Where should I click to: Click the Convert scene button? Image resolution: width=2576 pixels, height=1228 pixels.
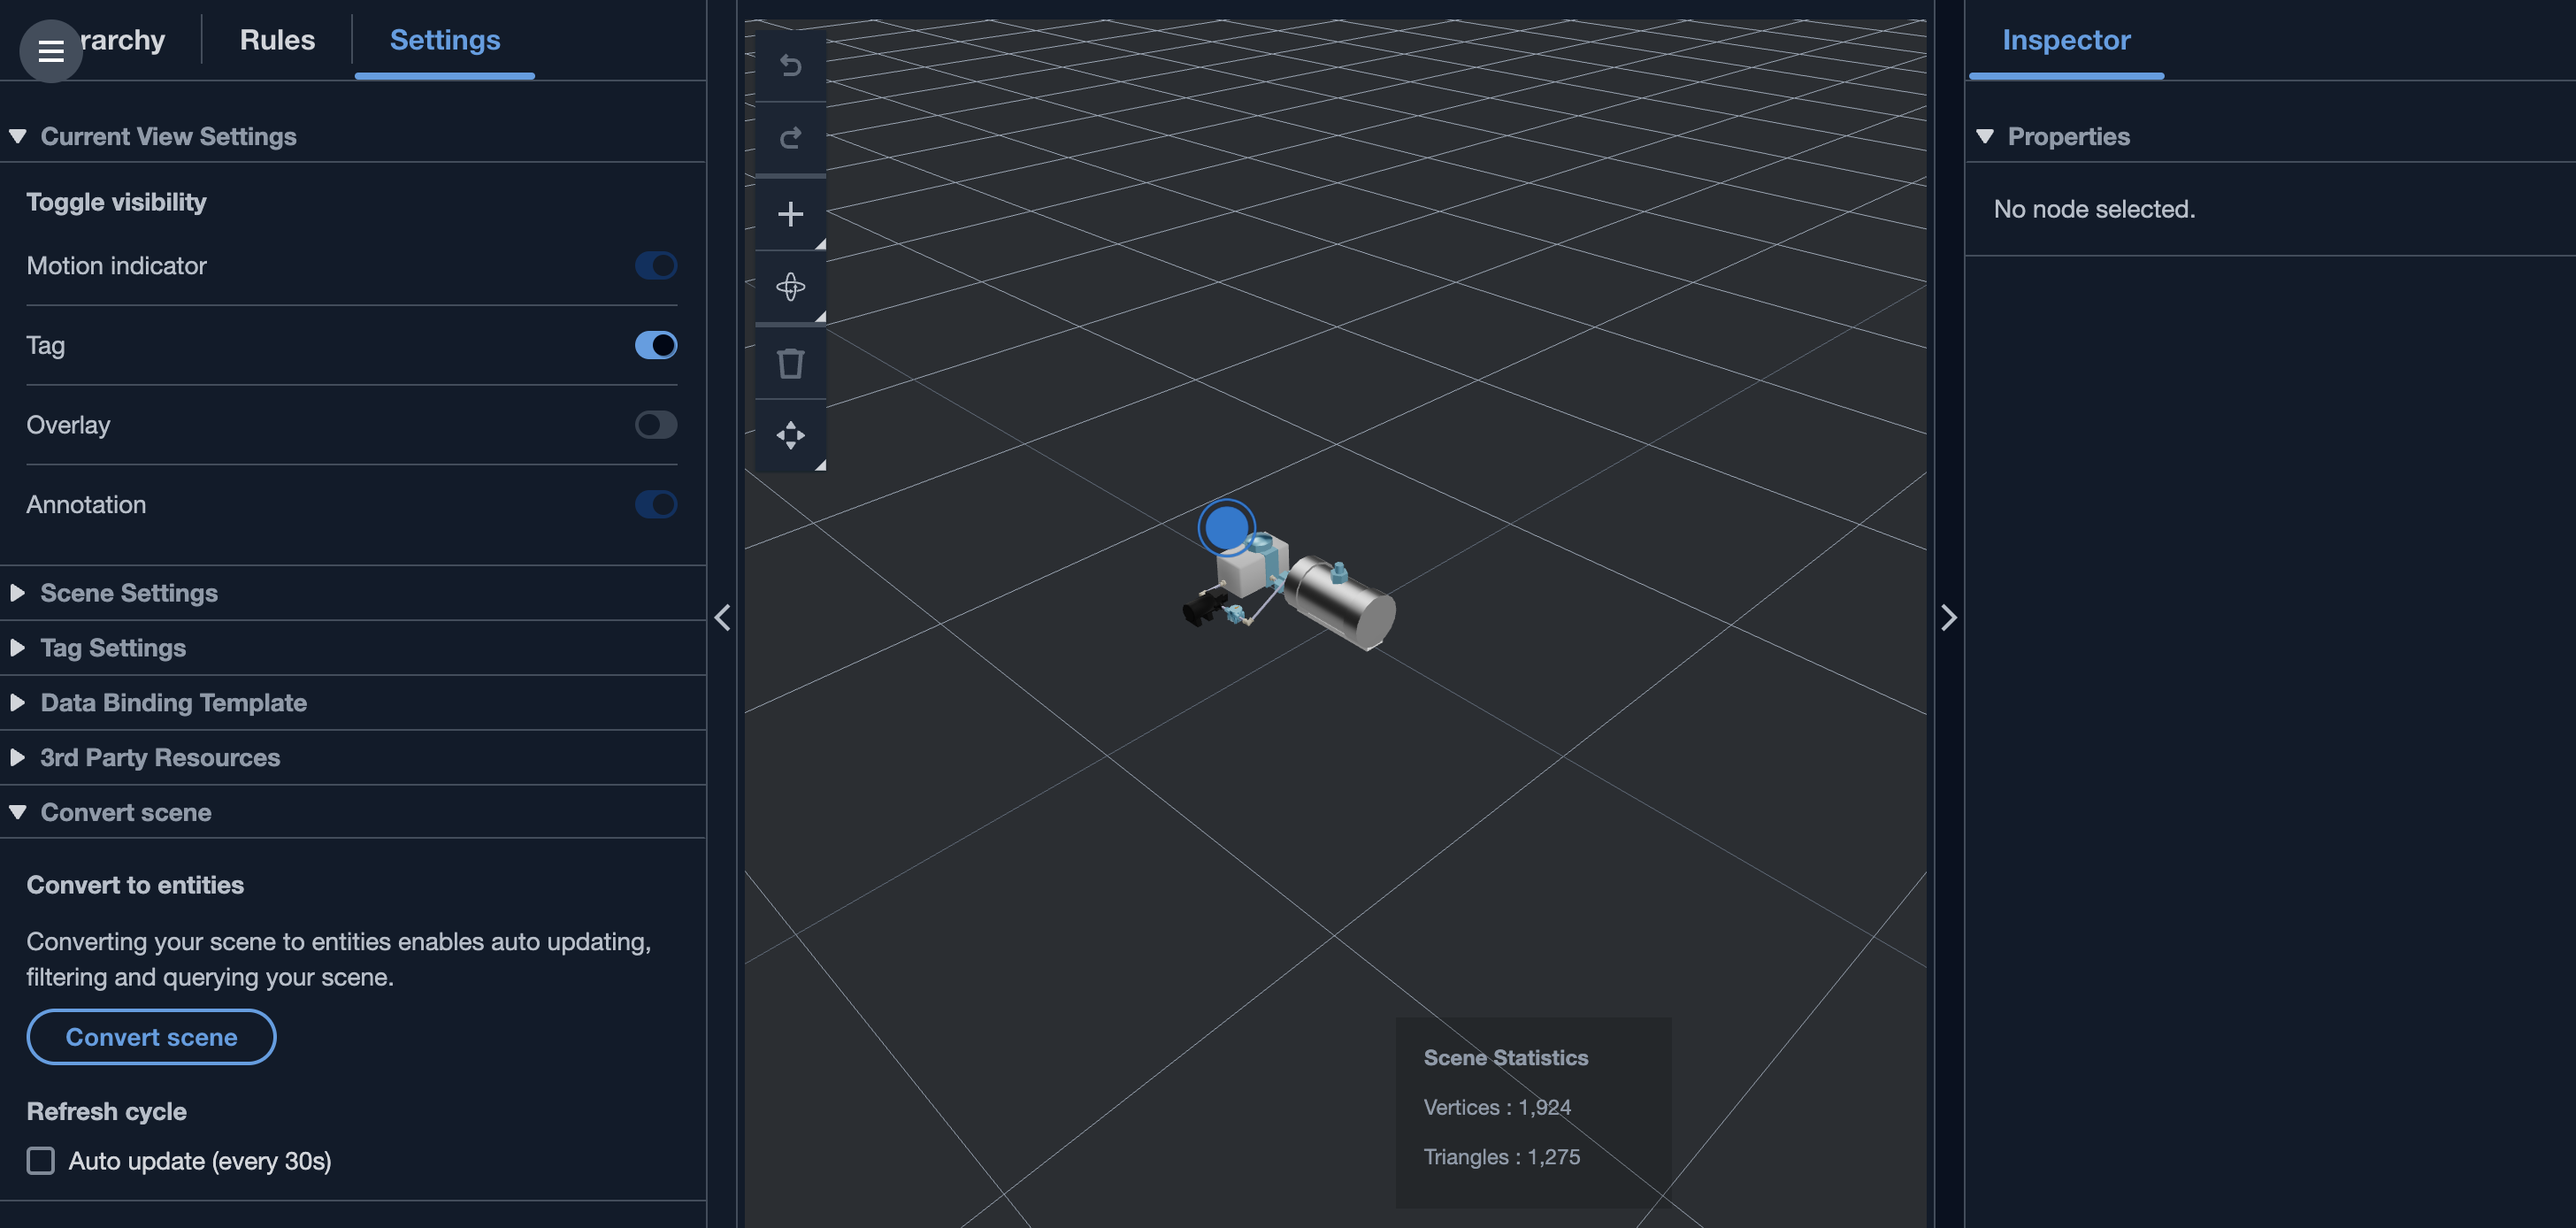[x=151, y=1037]
